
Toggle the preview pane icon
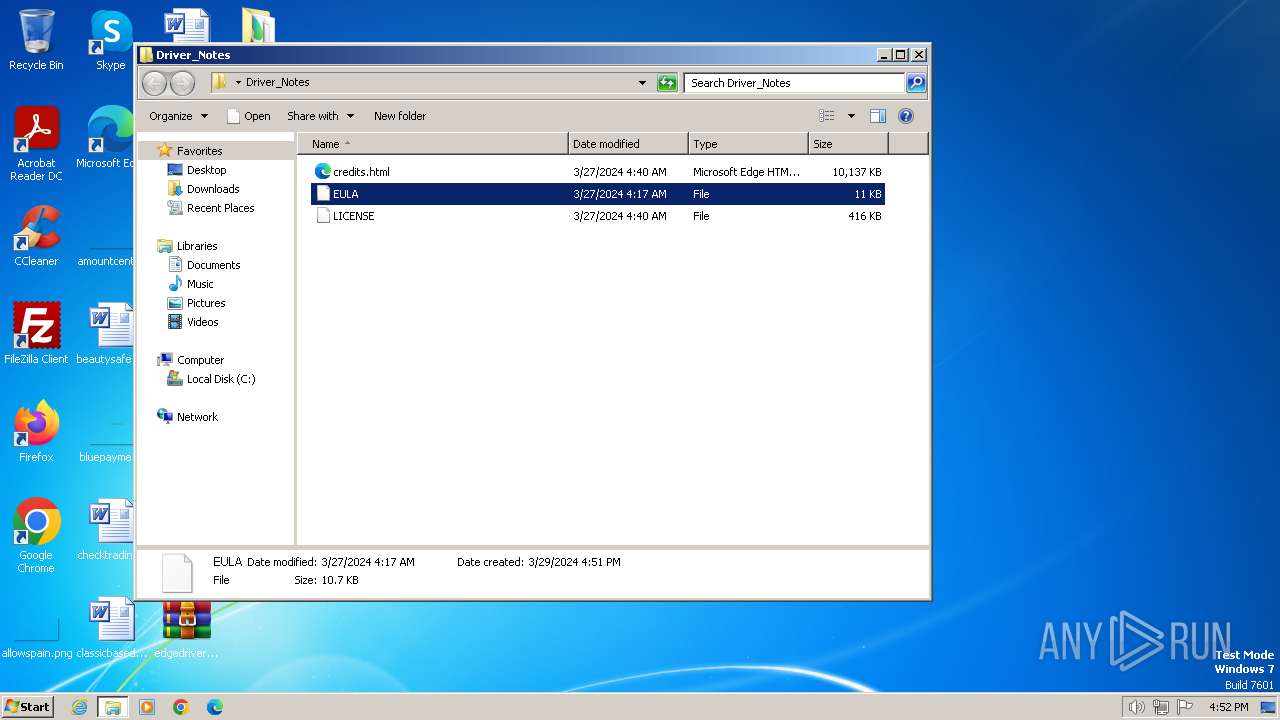(x=877, y=116)
